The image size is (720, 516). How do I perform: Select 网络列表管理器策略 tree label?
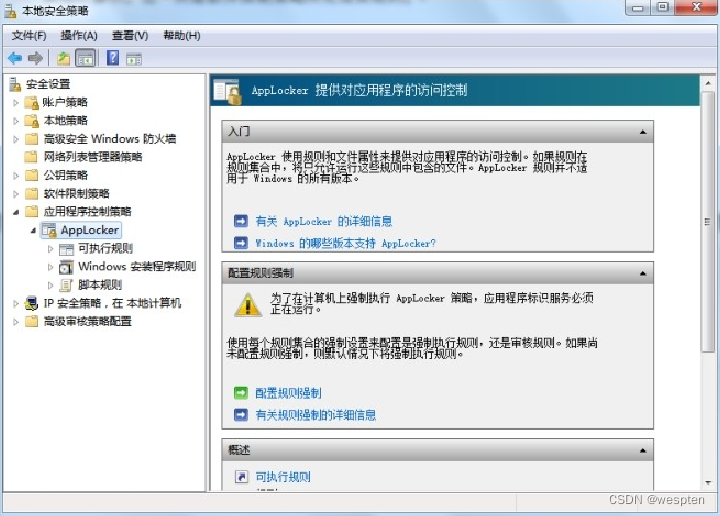pos(93,157)
